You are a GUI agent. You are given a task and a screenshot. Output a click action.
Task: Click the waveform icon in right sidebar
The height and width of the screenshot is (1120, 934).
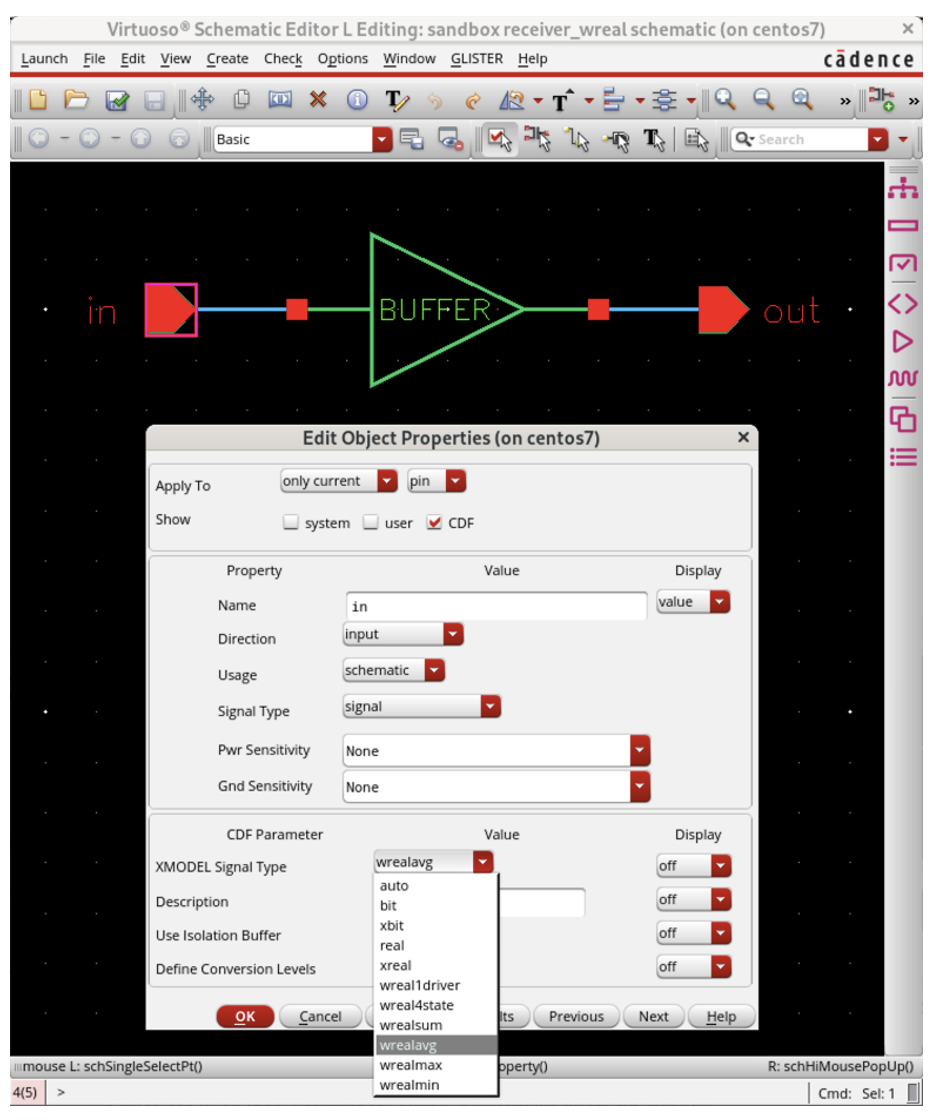click(902, 379)
